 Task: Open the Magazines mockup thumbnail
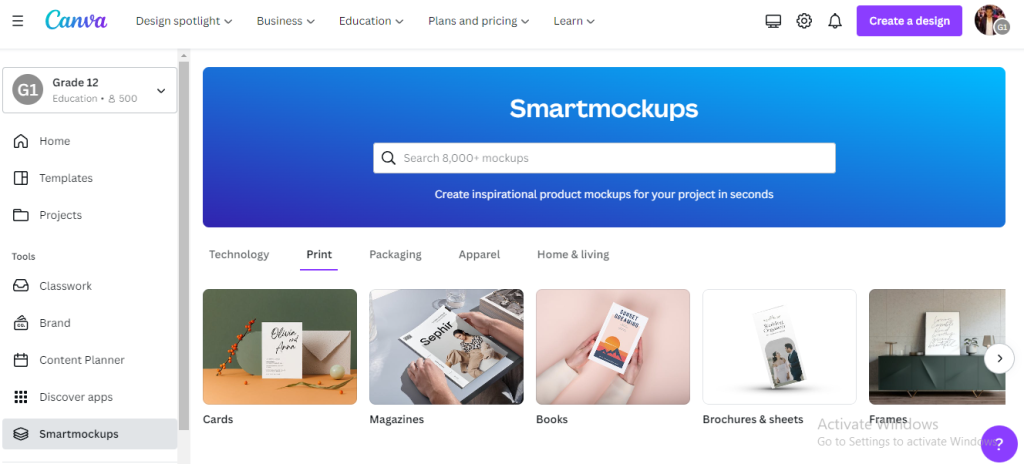tap(446, 347)
